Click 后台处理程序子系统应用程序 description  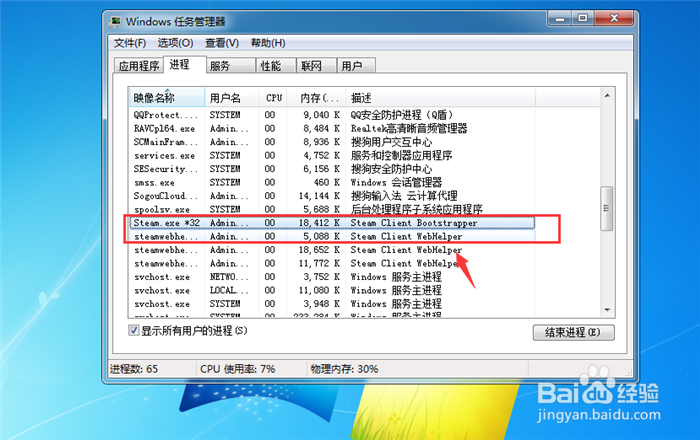pos(417,209)
